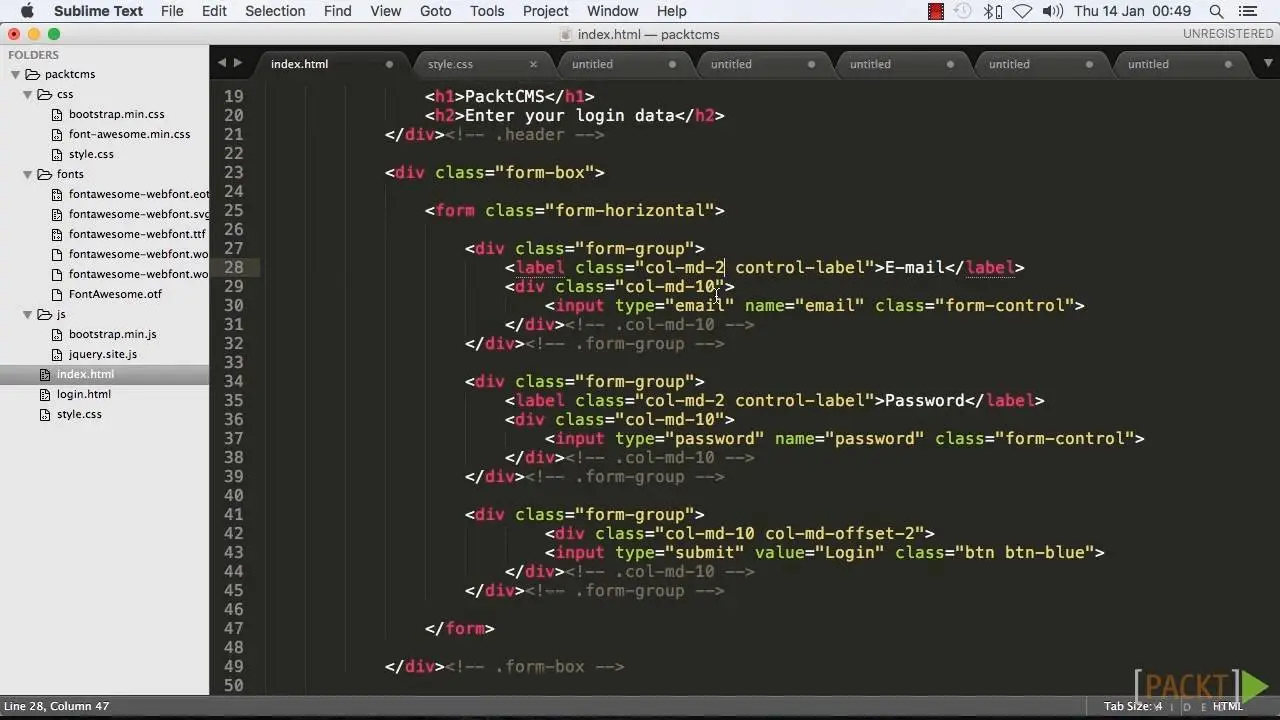Click the js folder icon

click(44, 314)
